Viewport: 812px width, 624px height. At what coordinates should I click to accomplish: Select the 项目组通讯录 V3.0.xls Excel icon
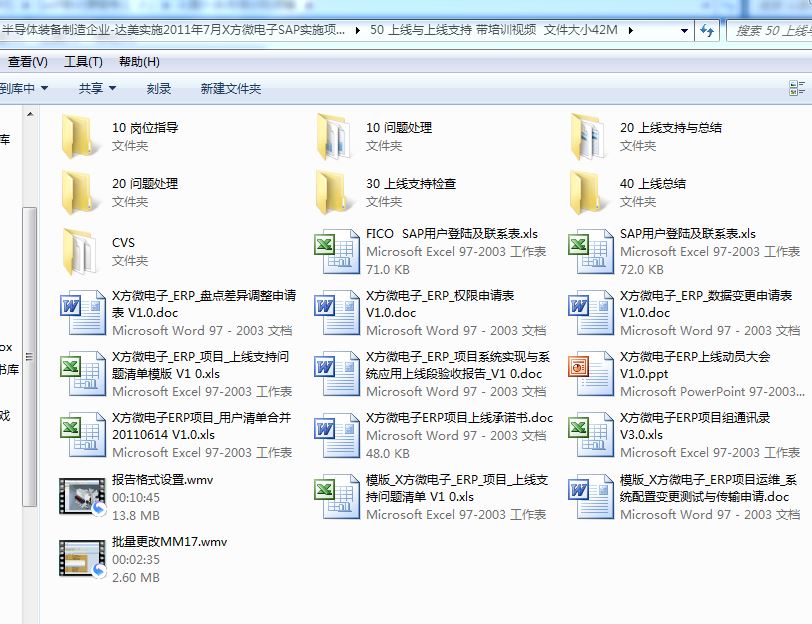pos(590,434)
